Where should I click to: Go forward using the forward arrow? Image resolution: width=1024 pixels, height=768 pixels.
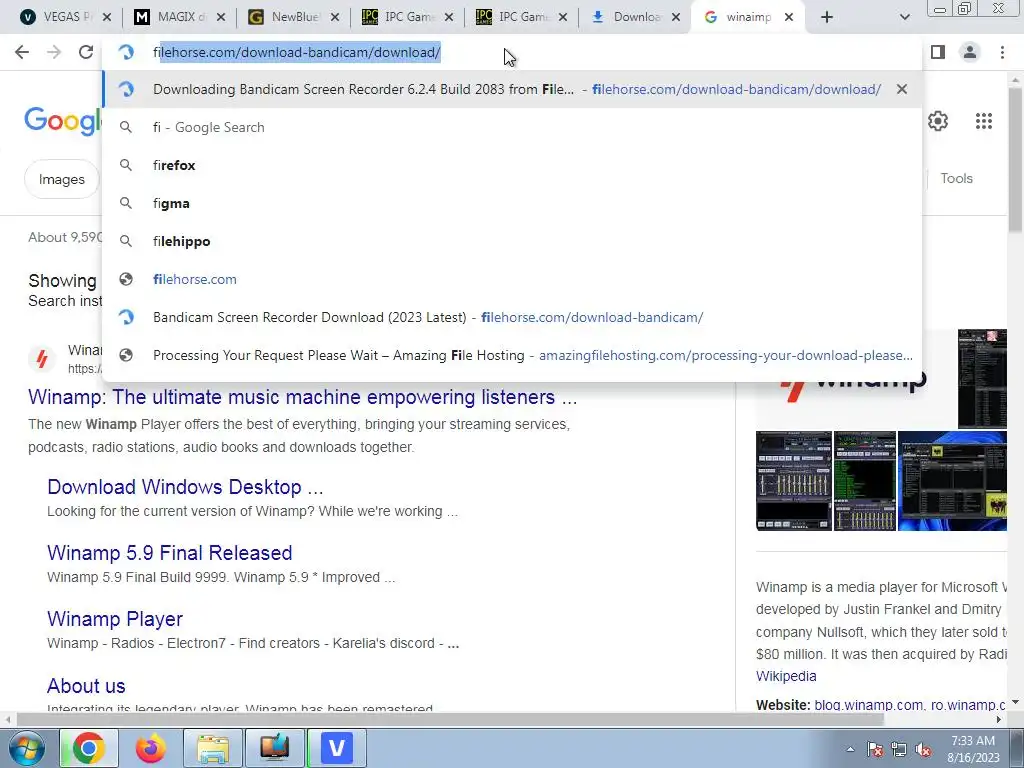coord(54,52)
